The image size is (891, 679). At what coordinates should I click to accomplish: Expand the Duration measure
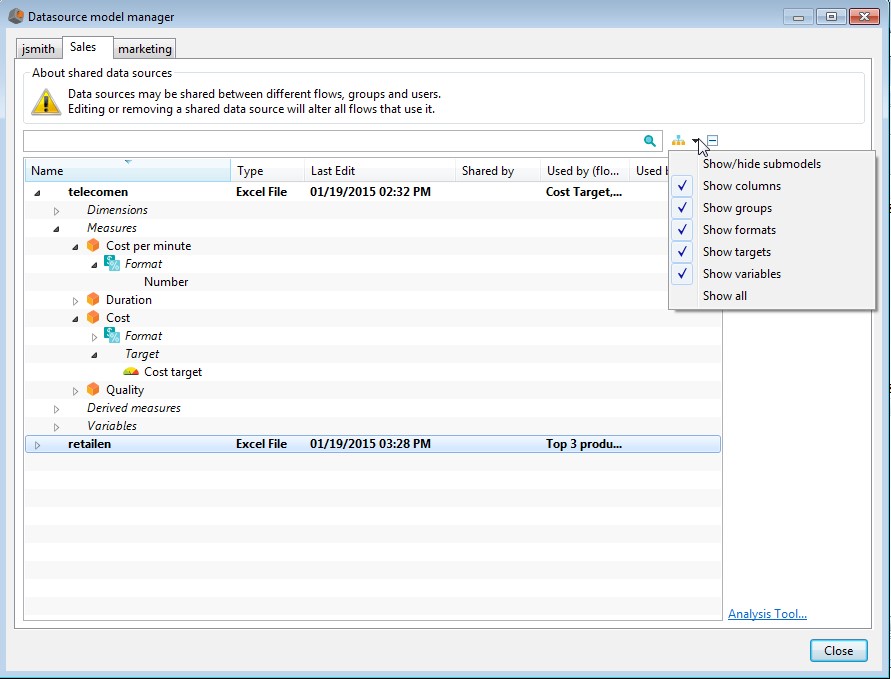[x=75, y=301]
